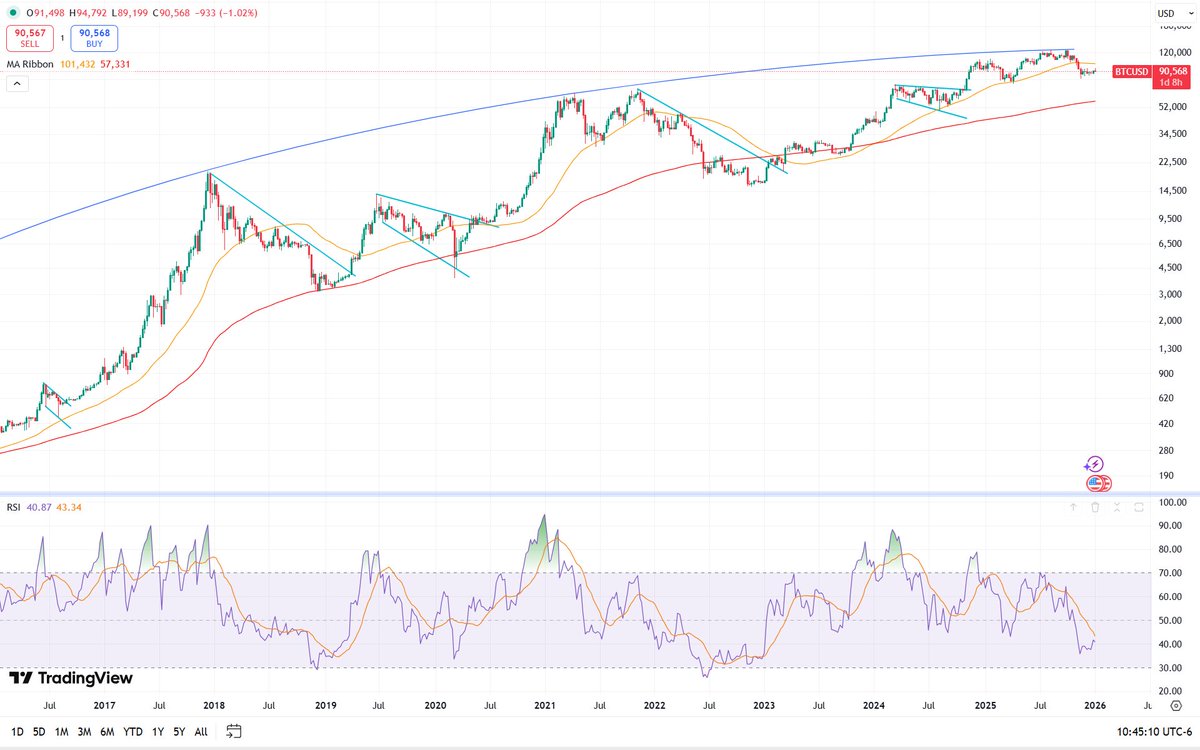Click the 90,568 BUY button
Viewport: 1200px width, 750px height.
pos(93,38)
